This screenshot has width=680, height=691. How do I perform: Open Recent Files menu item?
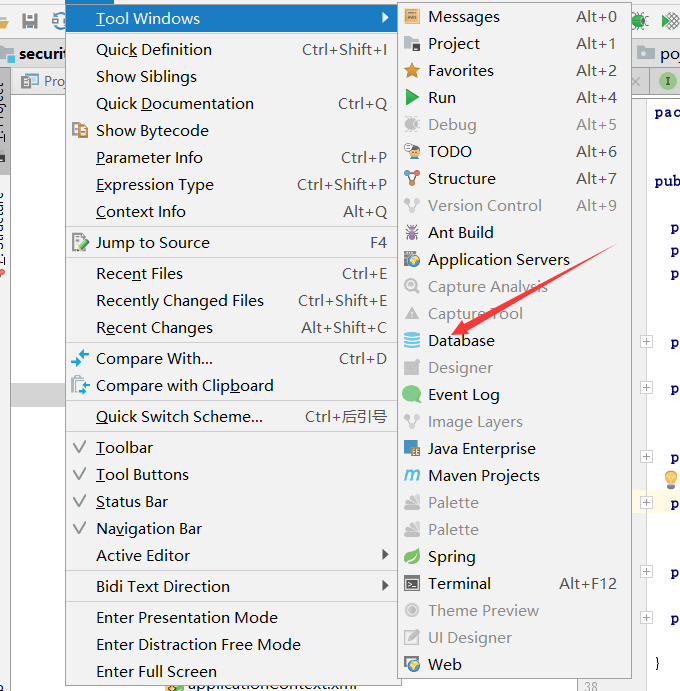[231, 274]
